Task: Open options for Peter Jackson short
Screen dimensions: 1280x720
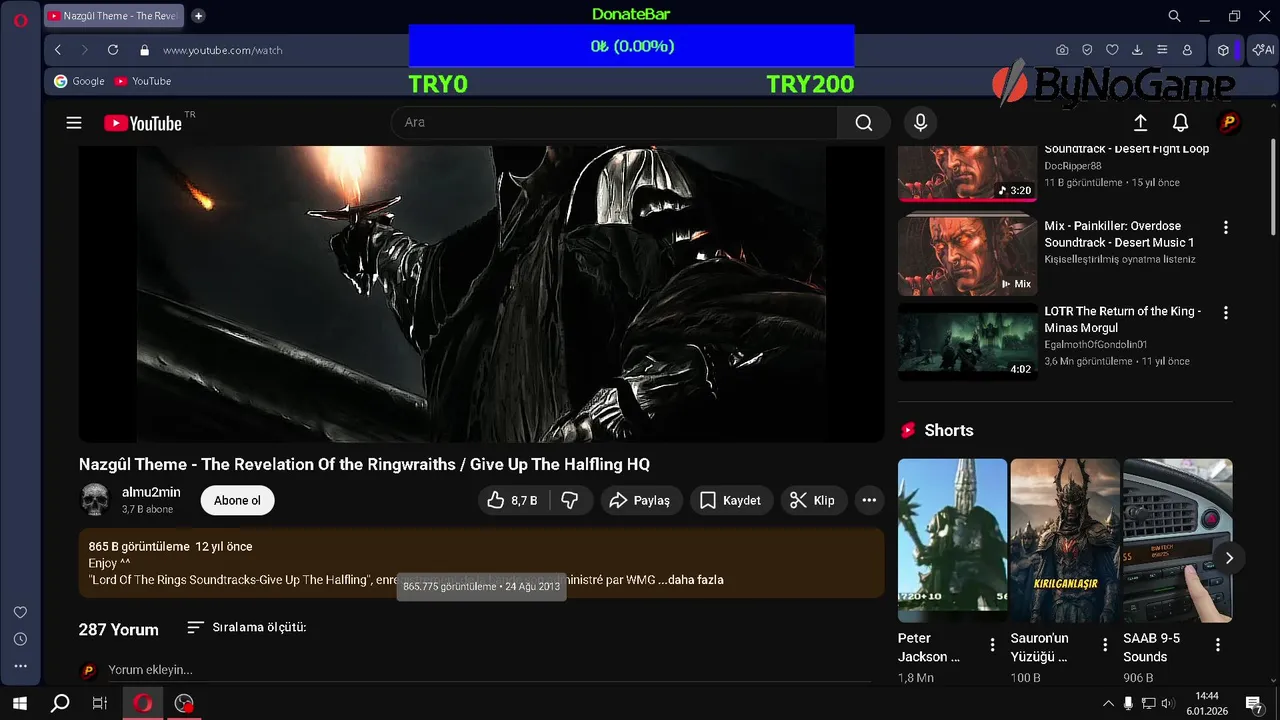Action: (x=992, y=645)
